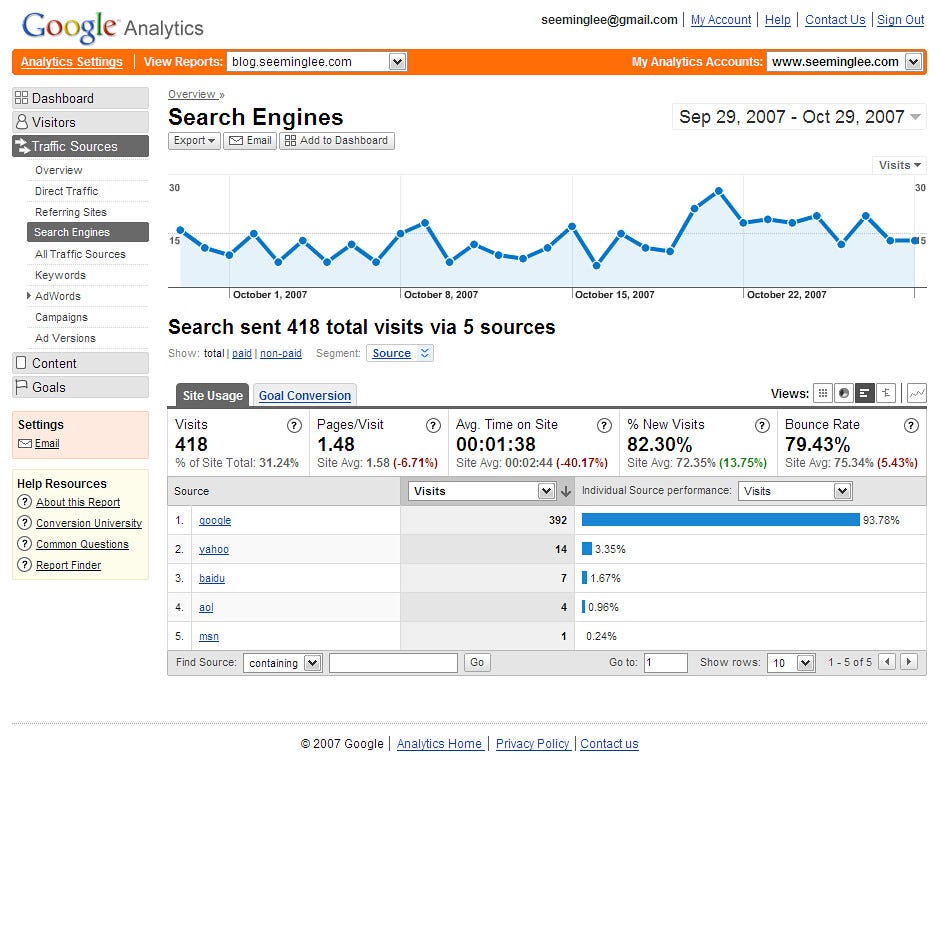Open the Show rows dropdown
Viewport: 939px width, 941px height.
pyautogui.click(x=790, y=662)
